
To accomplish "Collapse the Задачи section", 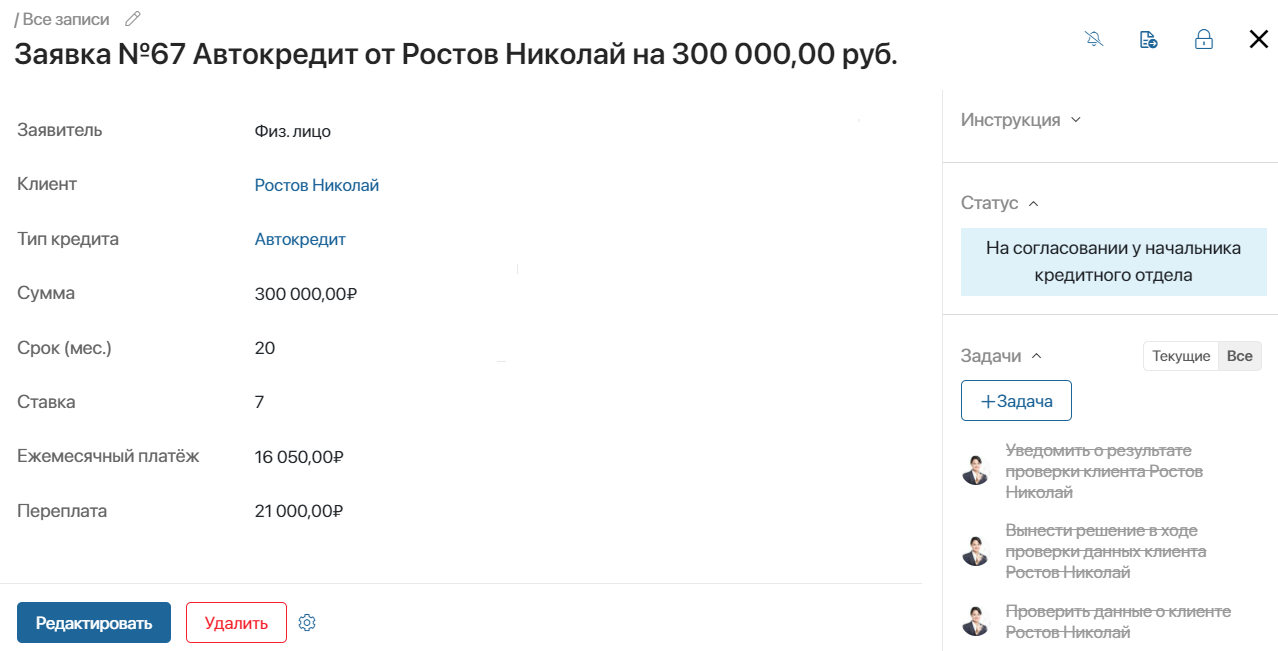I will 1001,356.
